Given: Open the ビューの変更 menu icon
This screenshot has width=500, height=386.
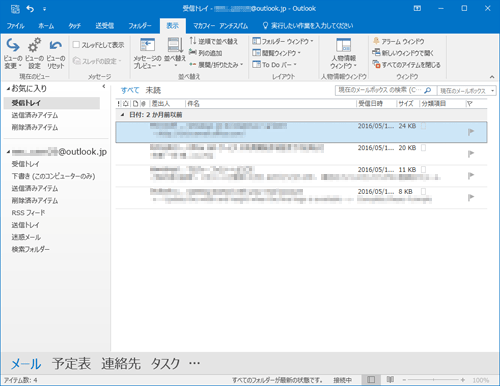Looking at the screenshot, I should pos(13,45).
